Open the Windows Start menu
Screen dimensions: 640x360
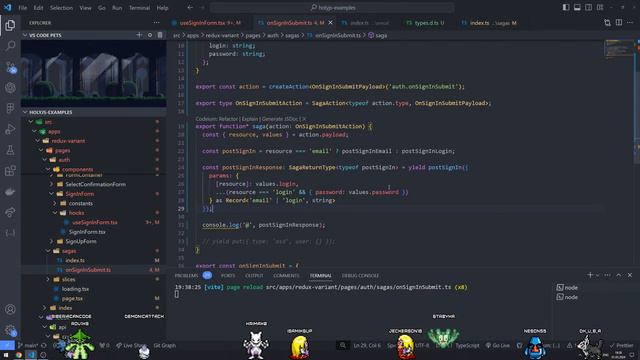tap(6, 355)
